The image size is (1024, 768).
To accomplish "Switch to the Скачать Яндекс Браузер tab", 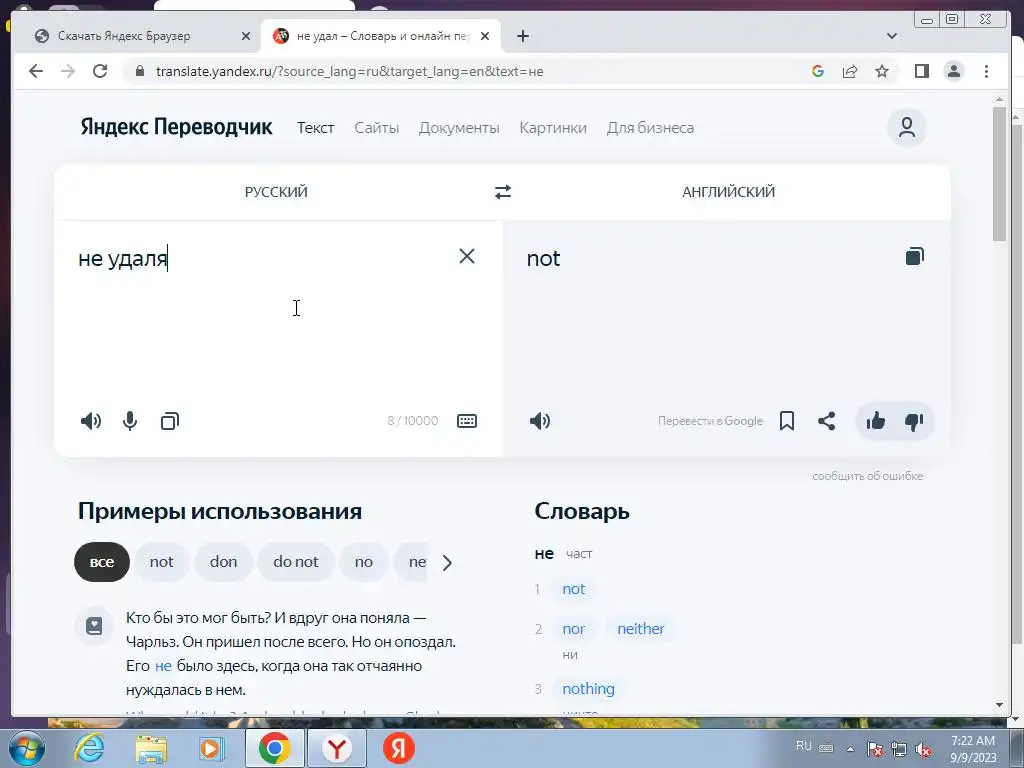I will 124,36.
